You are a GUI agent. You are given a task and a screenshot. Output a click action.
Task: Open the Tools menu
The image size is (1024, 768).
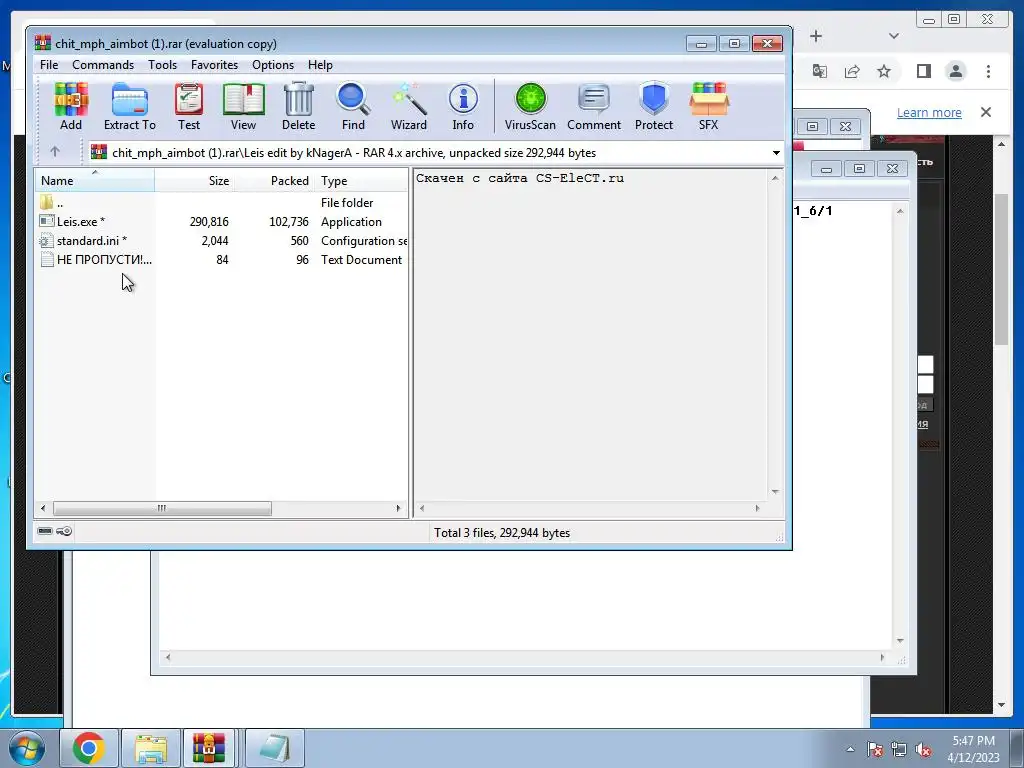coord(163,65)
